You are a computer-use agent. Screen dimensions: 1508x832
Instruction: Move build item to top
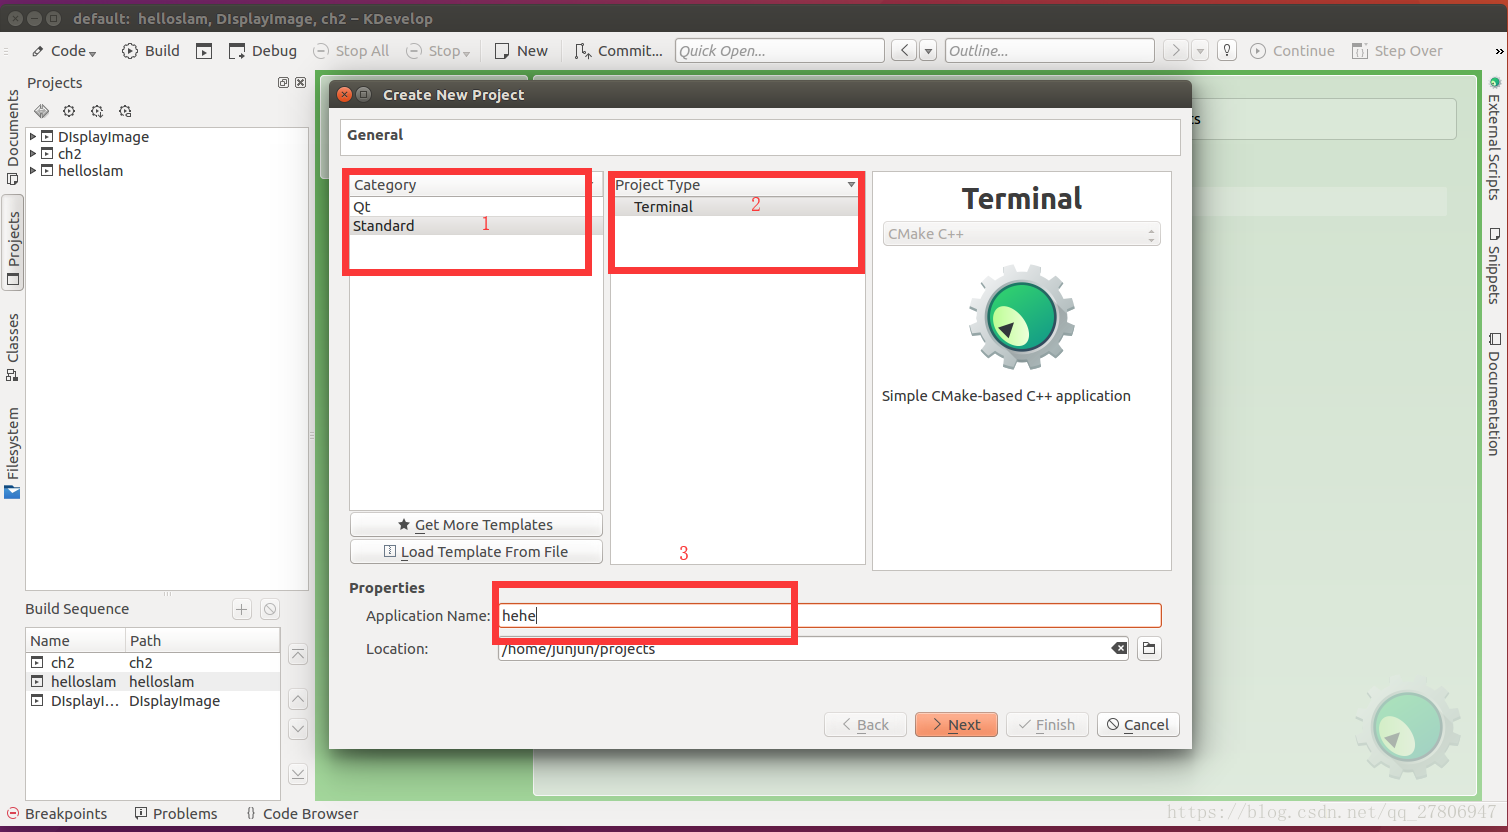click(x=298, y=655)
